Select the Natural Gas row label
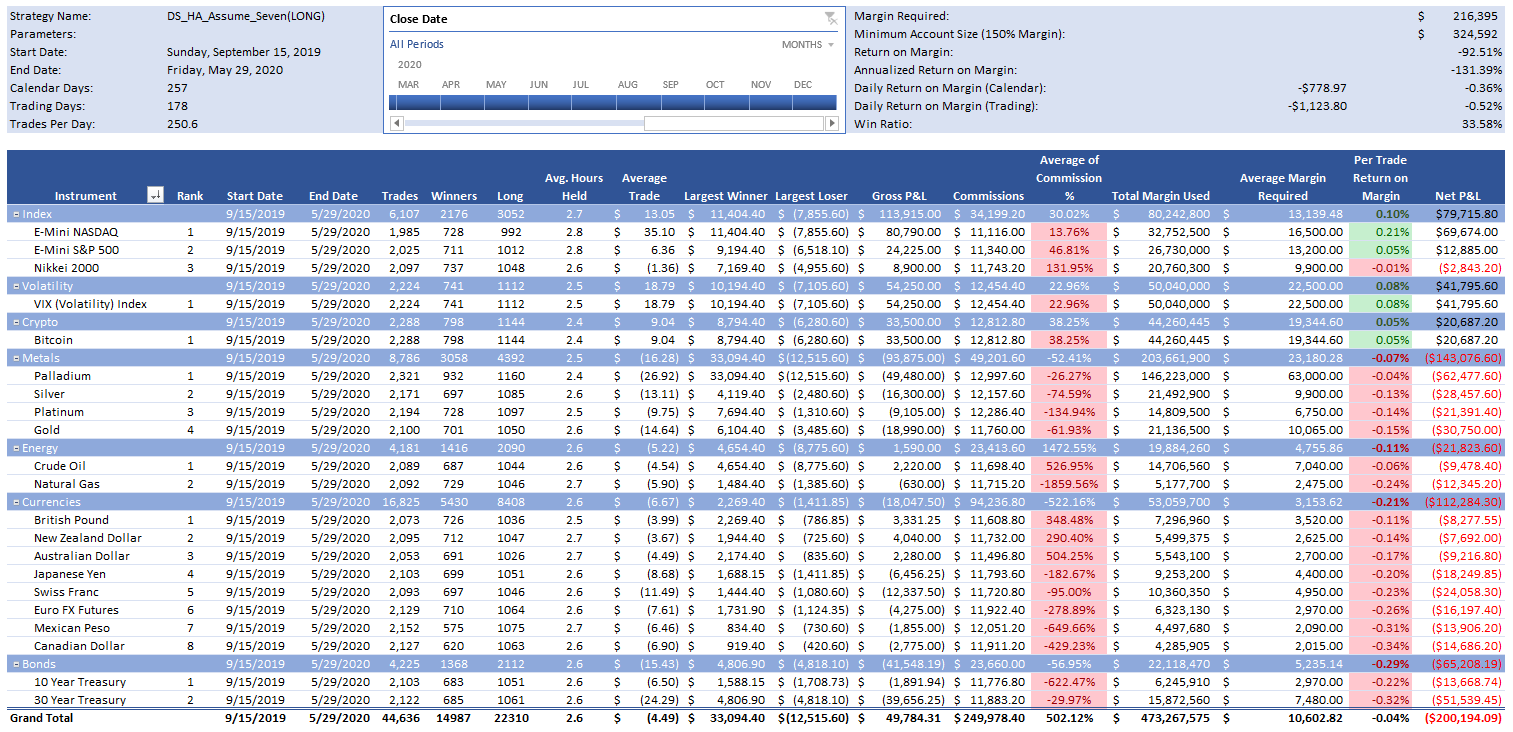1513x732 pixels. click(x=68, y=484)
